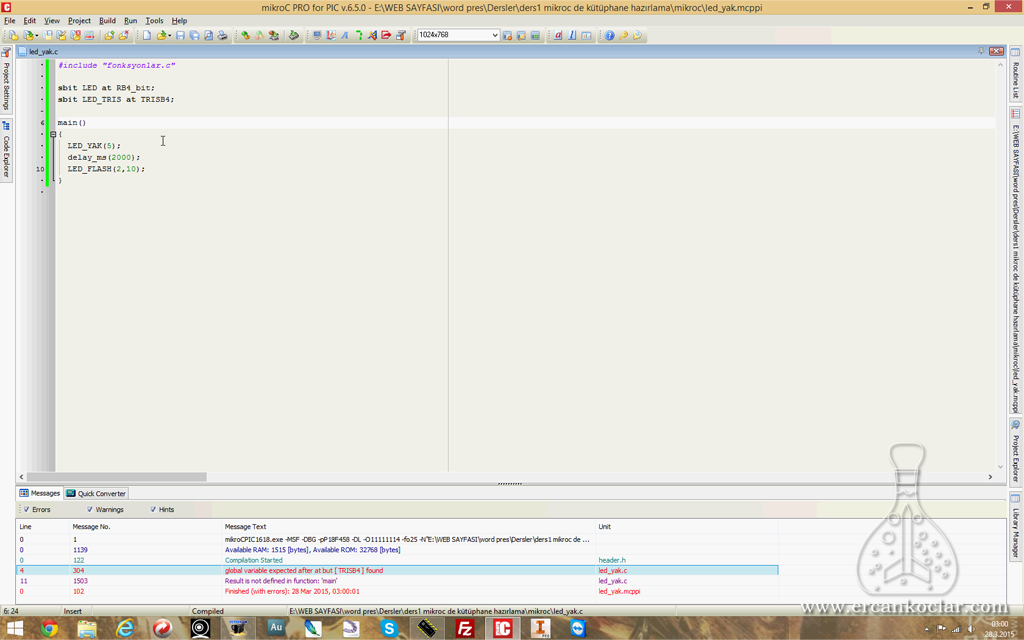Collapse the main function code fold

[53, 135]
